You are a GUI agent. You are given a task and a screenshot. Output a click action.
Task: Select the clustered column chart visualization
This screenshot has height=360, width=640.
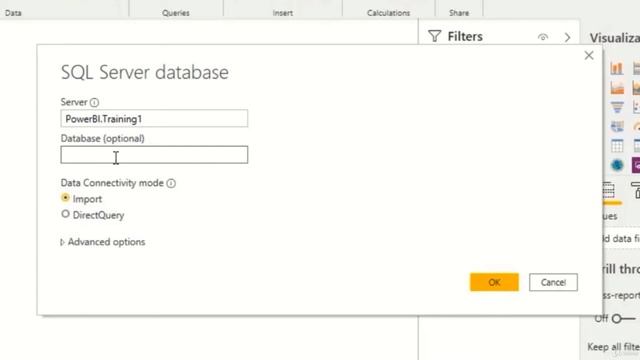coord(617,68)
